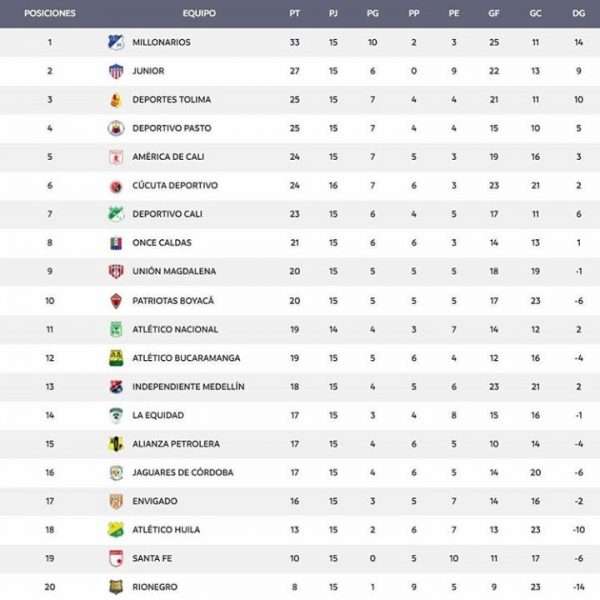
Task: Click the Once Caldas team name
Action: tap(162, 243)
